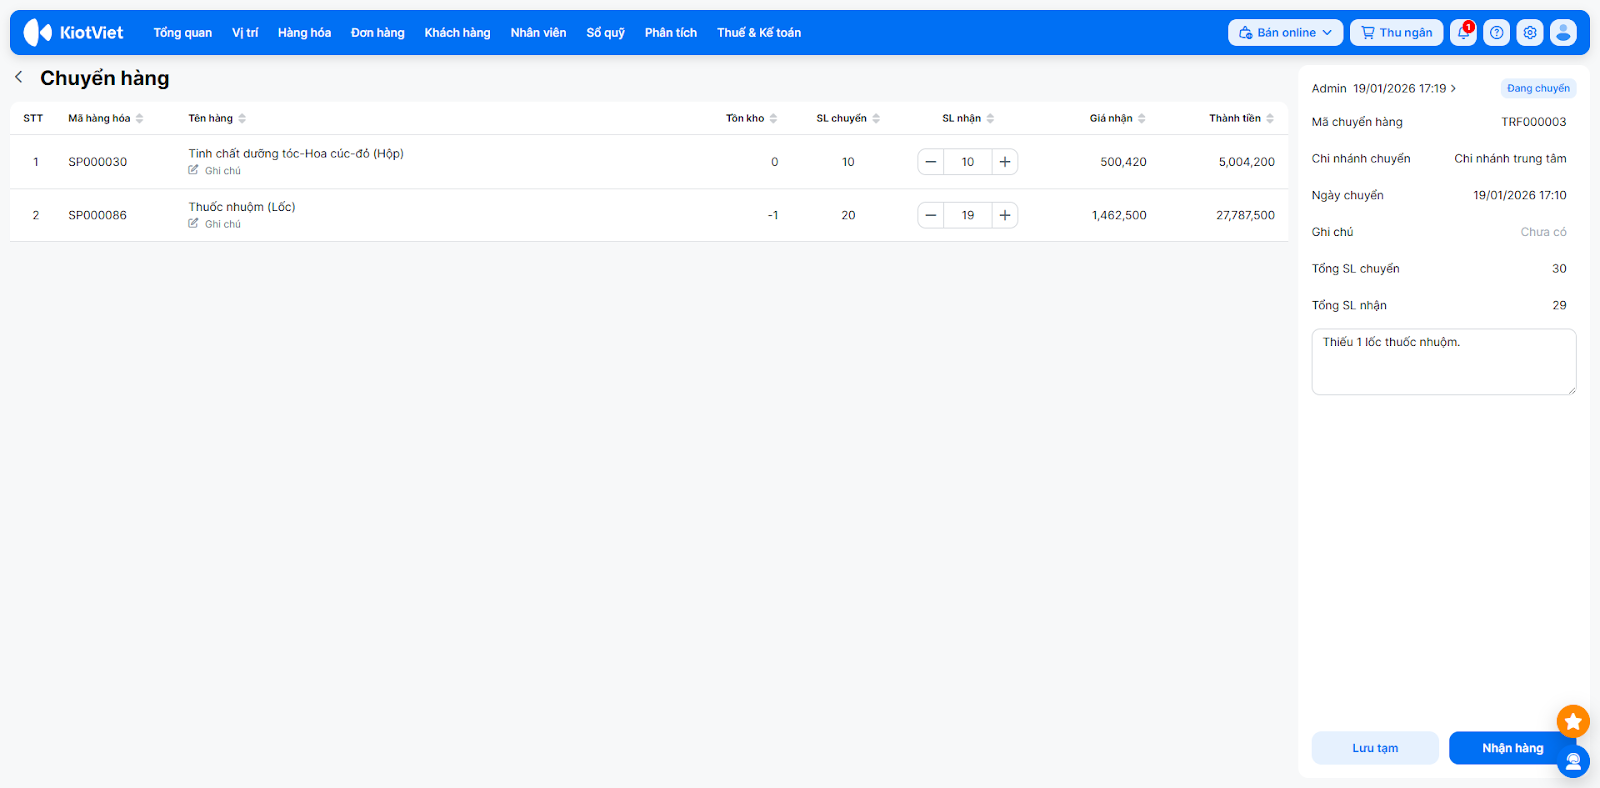Click the KiotViet logo
This screenshot has height=788, width=1600.
pyautogui.click(x=73, y=32)
